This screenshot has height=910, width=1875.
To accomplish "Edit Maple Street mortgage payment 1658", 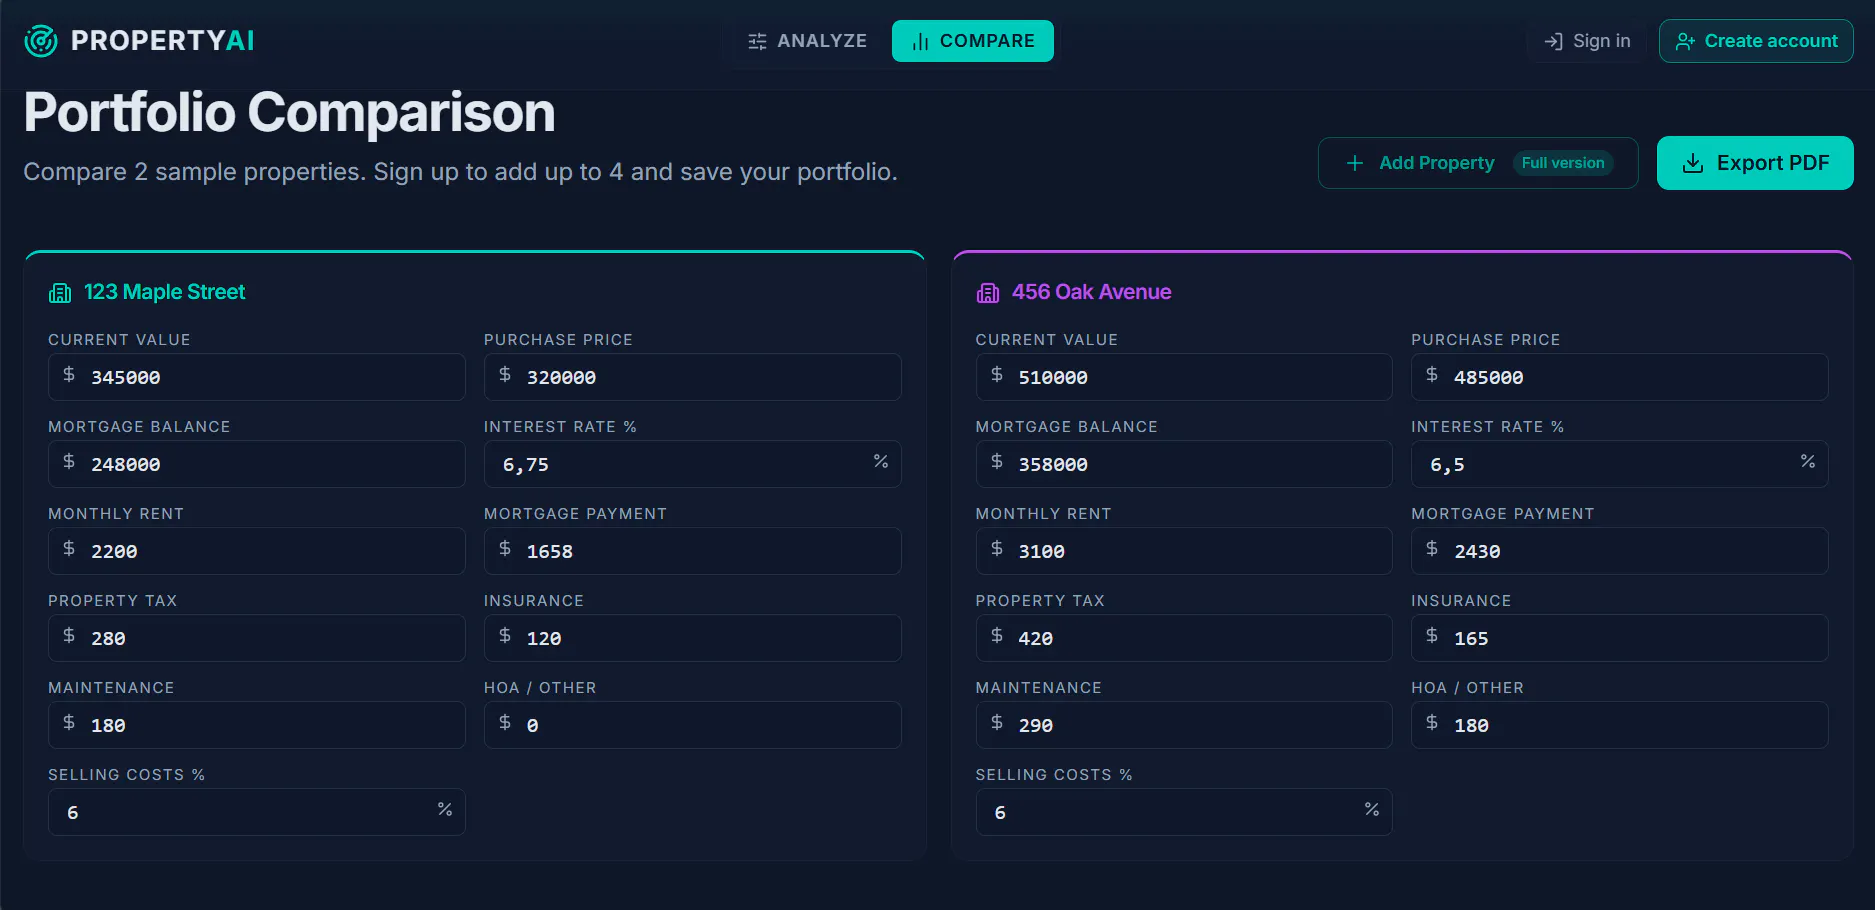I will click(693, 551).
